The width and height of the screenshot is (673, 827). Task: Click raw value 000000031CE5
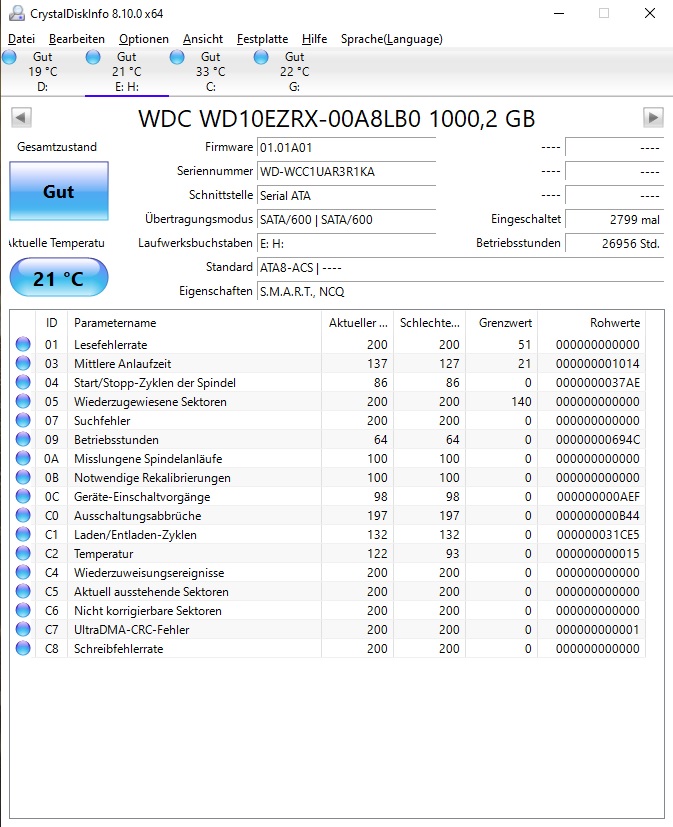(598, 534)
